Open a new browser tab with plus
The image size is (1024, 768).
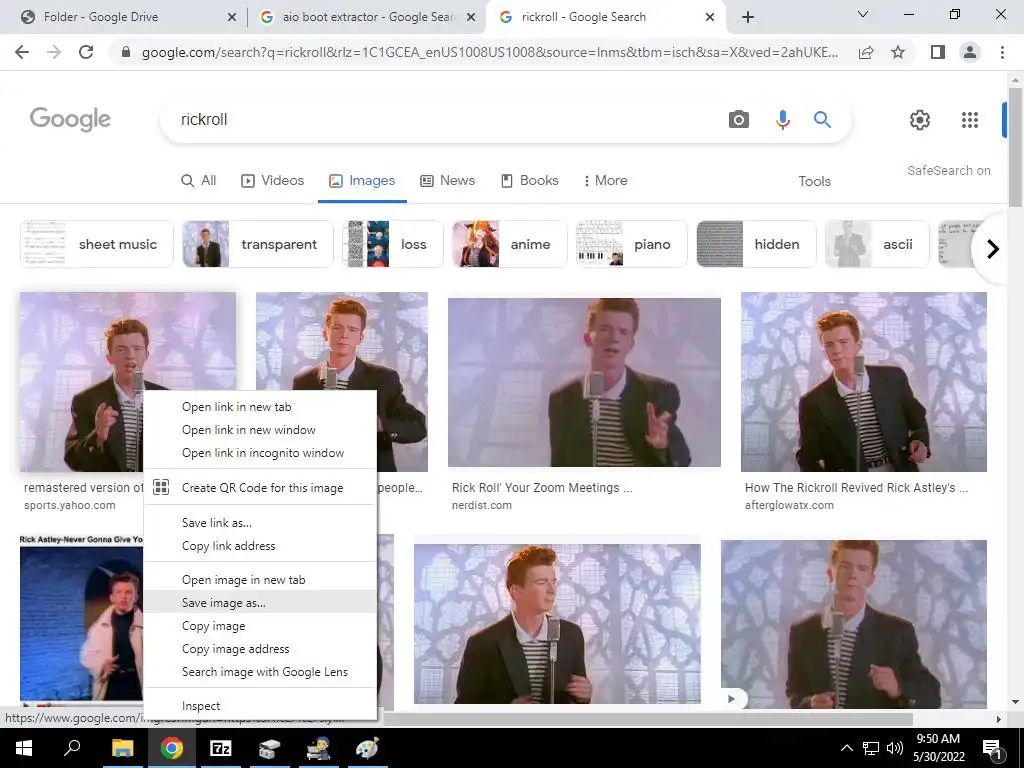tap(748, 17)
